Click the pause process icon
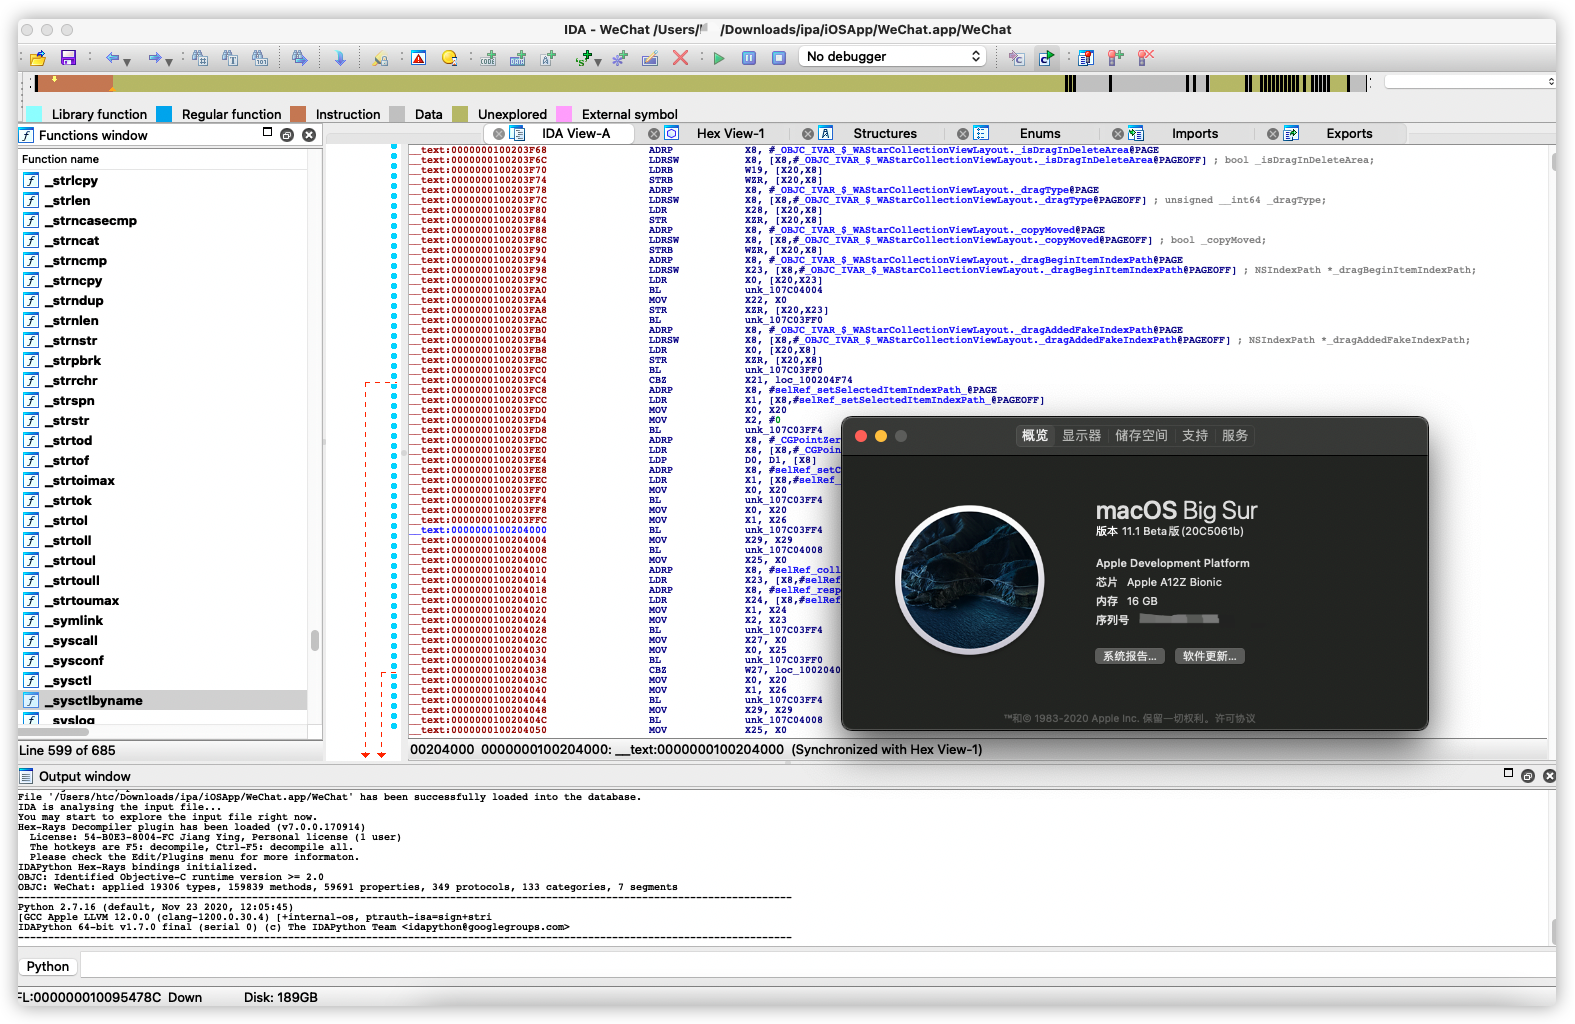Screen dimensions: 1575x1024 coord(749,58)
